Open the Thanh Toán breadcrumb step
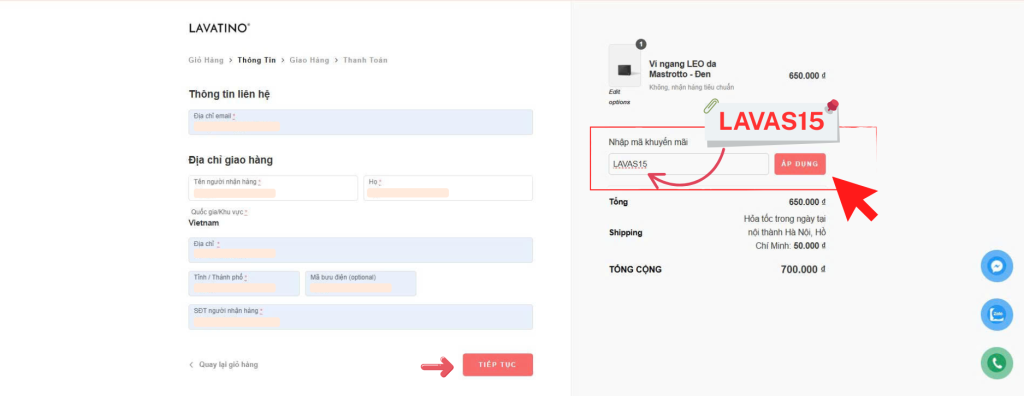This screenshot has width=1024, height=396. click(x=365, y=60)
